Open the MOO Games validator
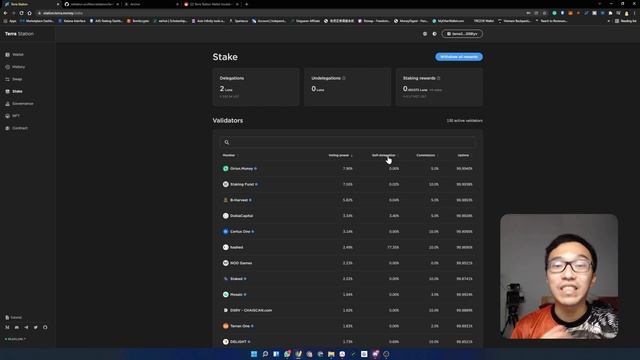The image size is (640, 360). (x=241, y=263)
